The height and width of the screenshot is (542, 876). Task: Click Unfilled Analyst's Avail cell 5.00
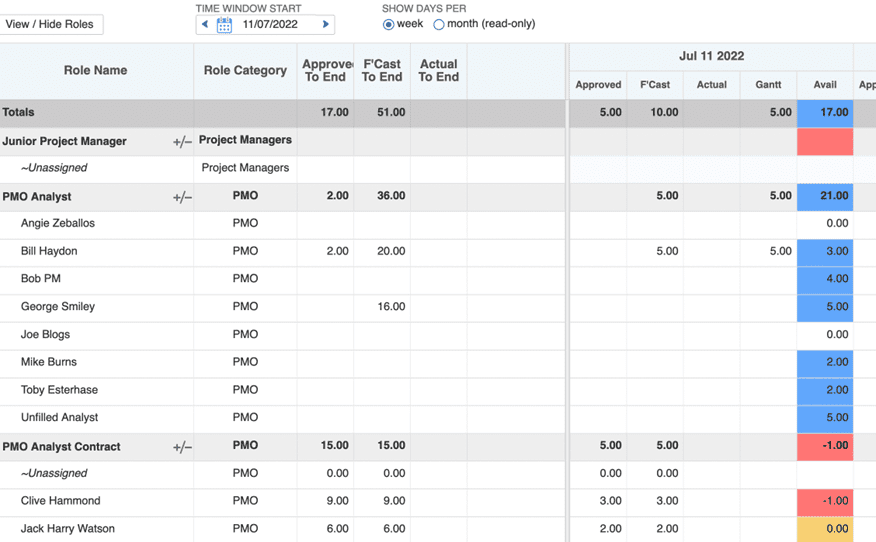(x=825, y=419)
